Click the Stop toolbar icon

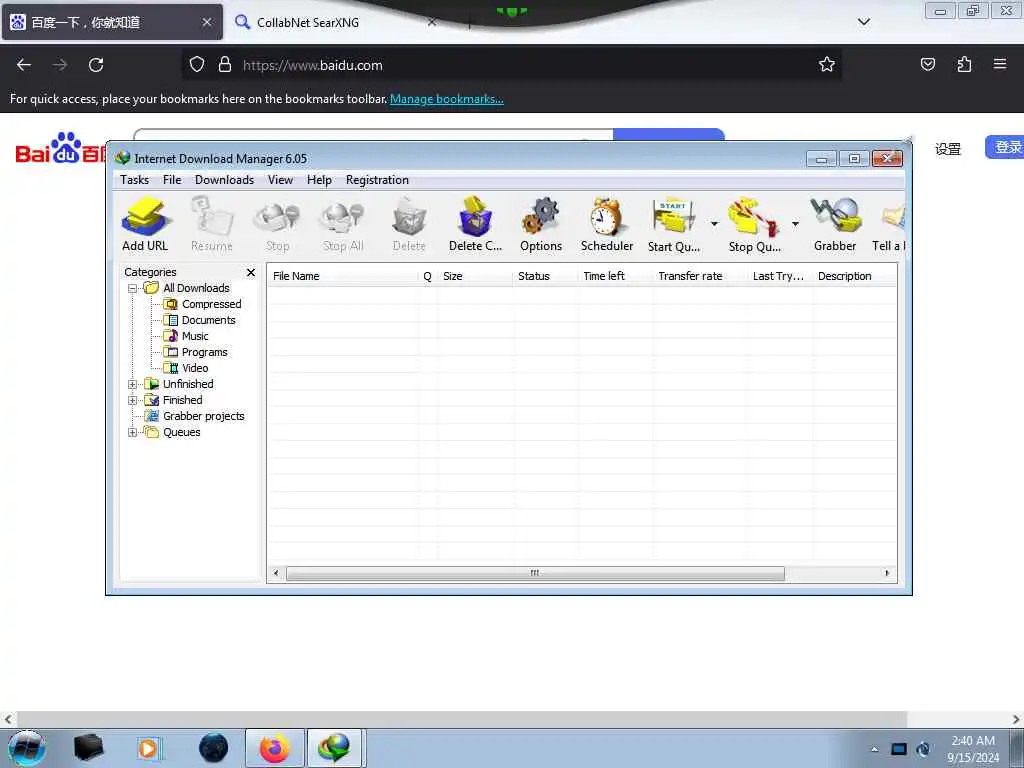point(277,224)
